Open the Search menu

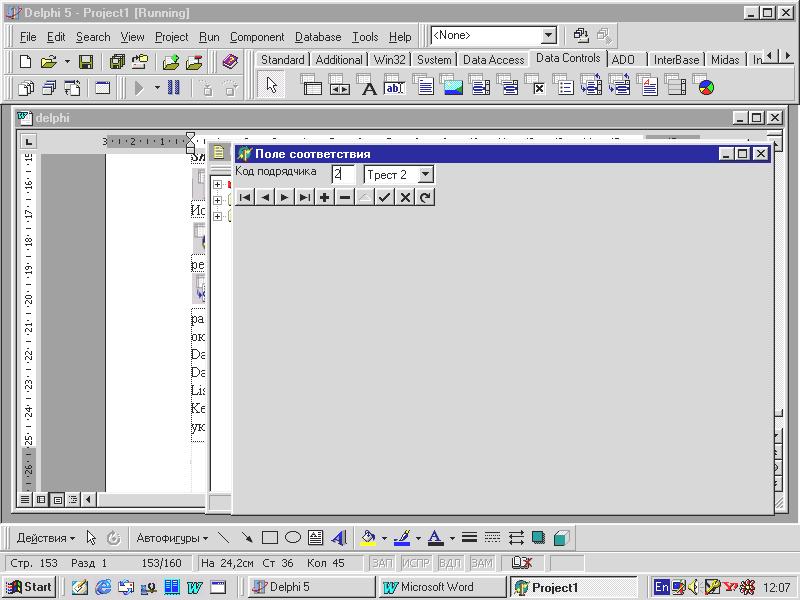pyautogui.click(x=93, y=37)
